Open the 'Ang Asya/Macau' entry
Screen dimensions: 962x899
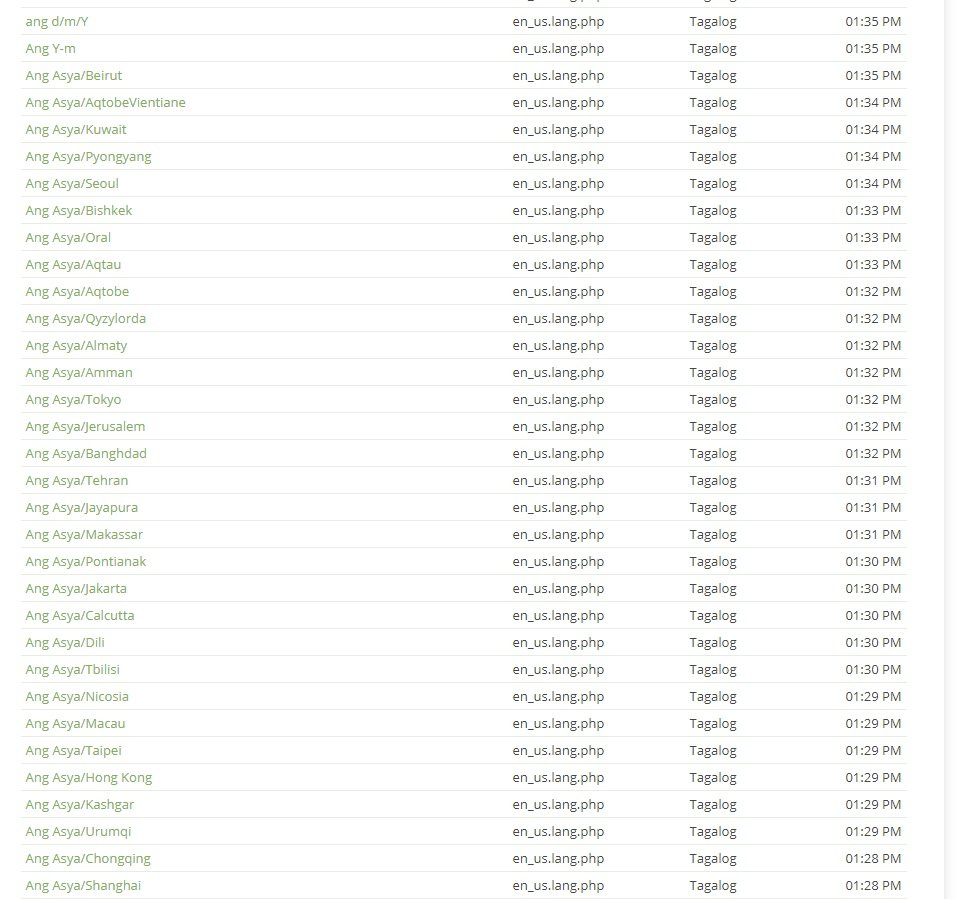[x=75, y=723]
